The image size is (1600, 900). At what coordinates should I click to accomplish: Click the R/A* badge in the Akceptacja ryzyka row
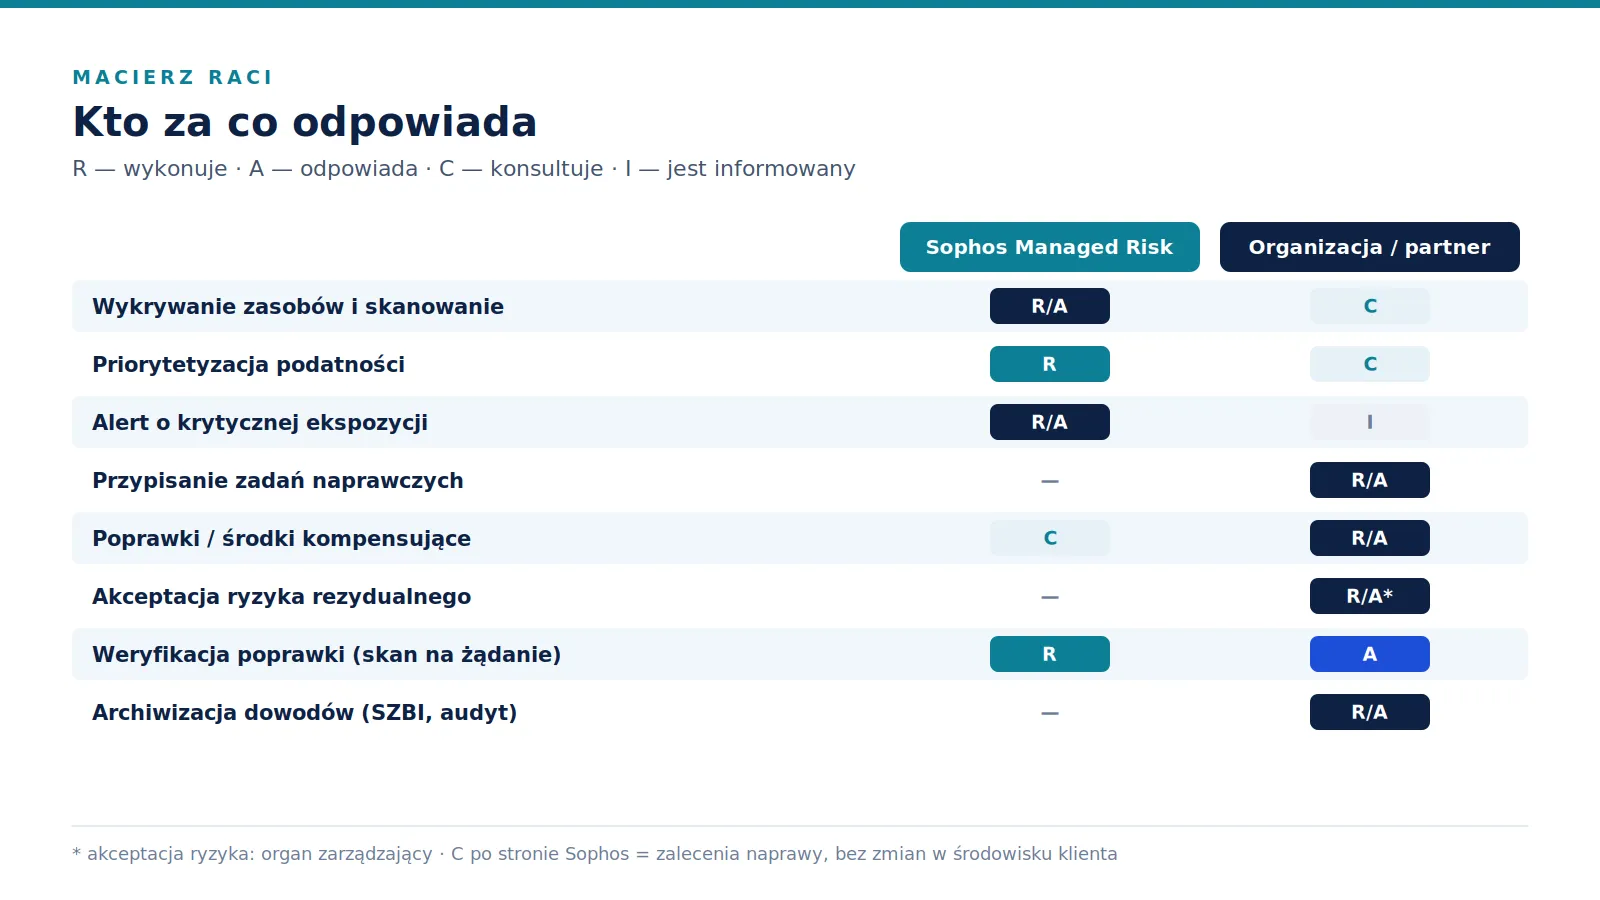coord(1369,596)
